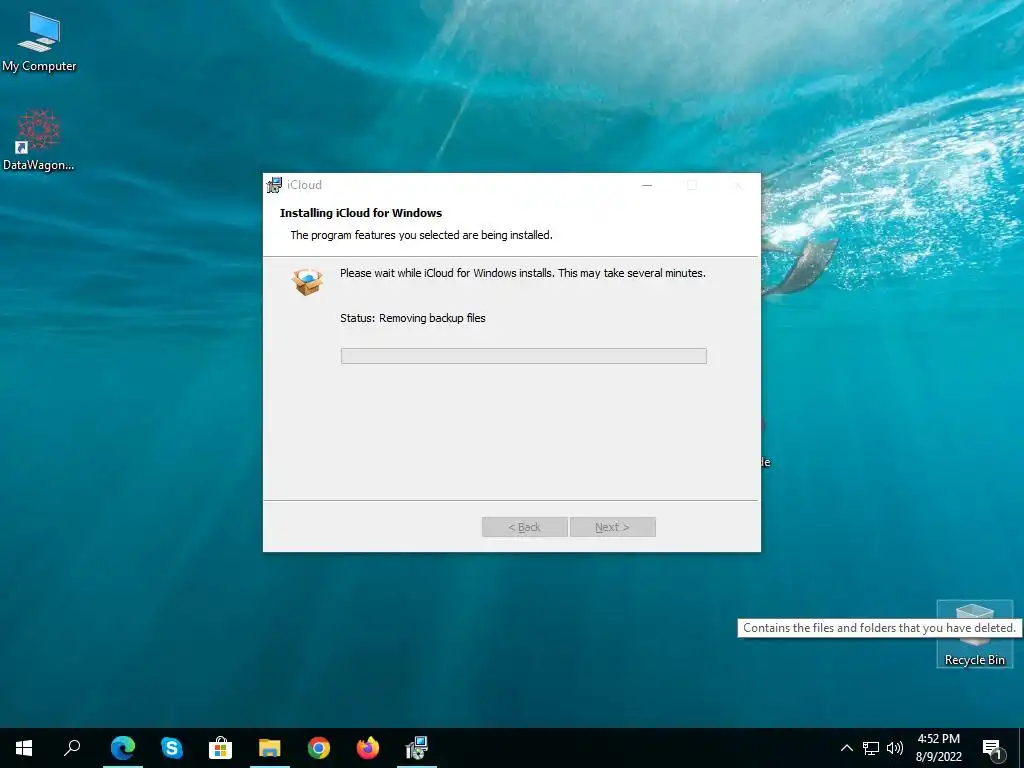
Task: Open network status tray icon
Action: point(871,748)
